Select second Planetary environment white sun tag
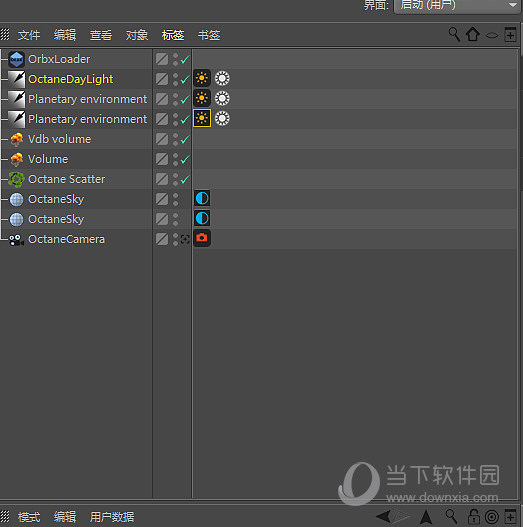Screen dimensions: 523x527 tap(222, 118)
